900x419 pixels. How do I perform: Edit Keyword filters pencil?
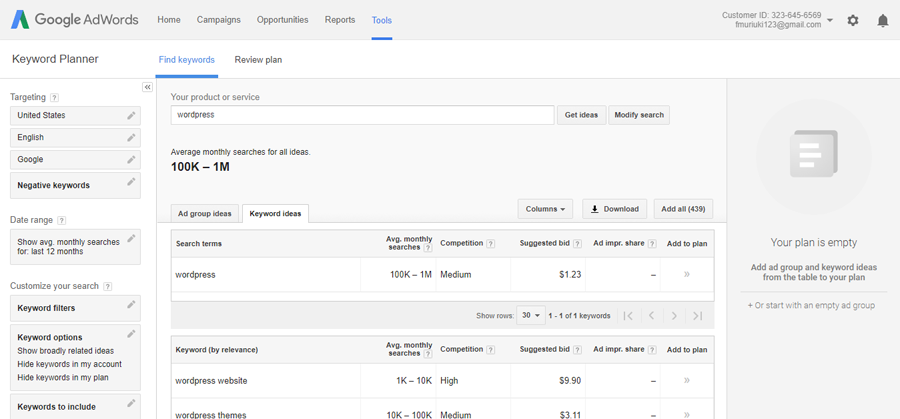(x=131, y=304)
